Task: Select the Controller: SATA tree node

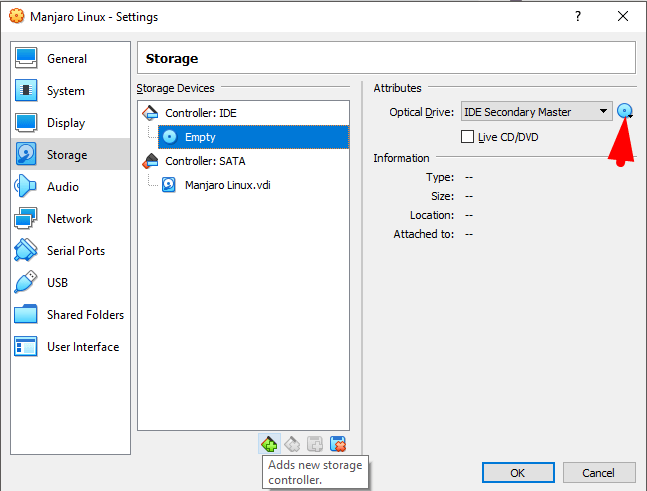Action: [204, 161]
